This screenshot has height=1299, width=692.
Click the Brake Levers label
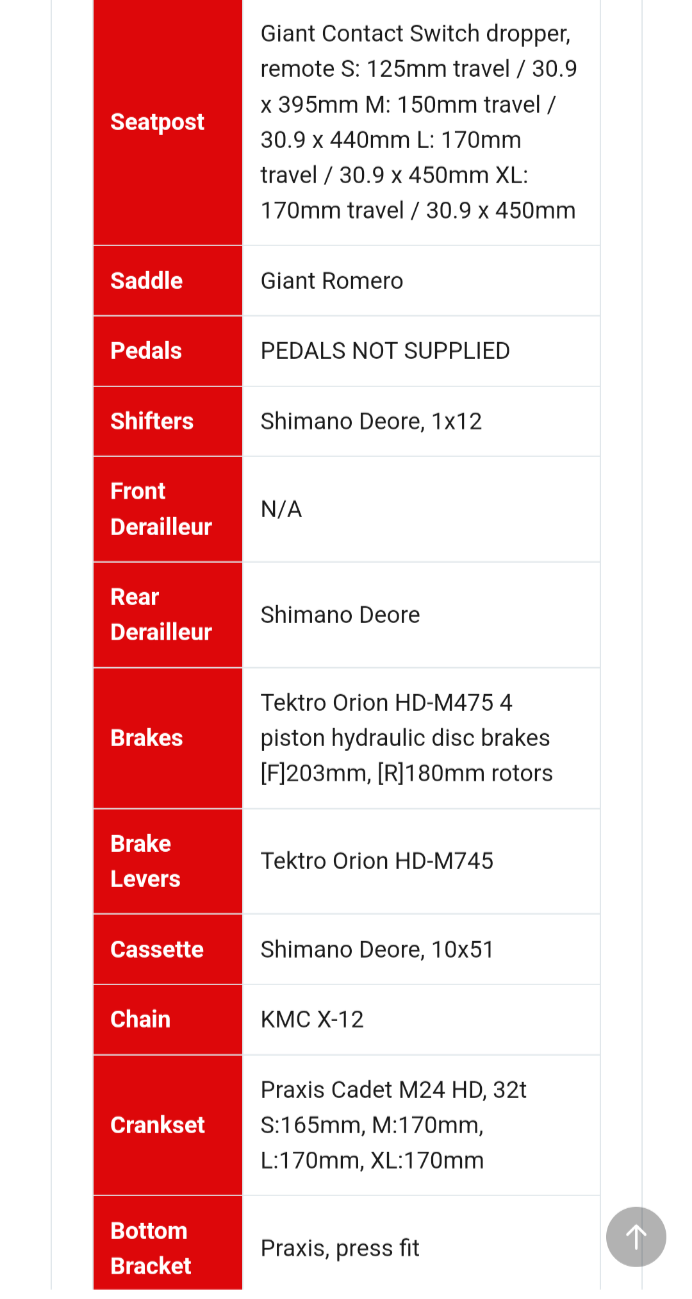coord(145,861)
